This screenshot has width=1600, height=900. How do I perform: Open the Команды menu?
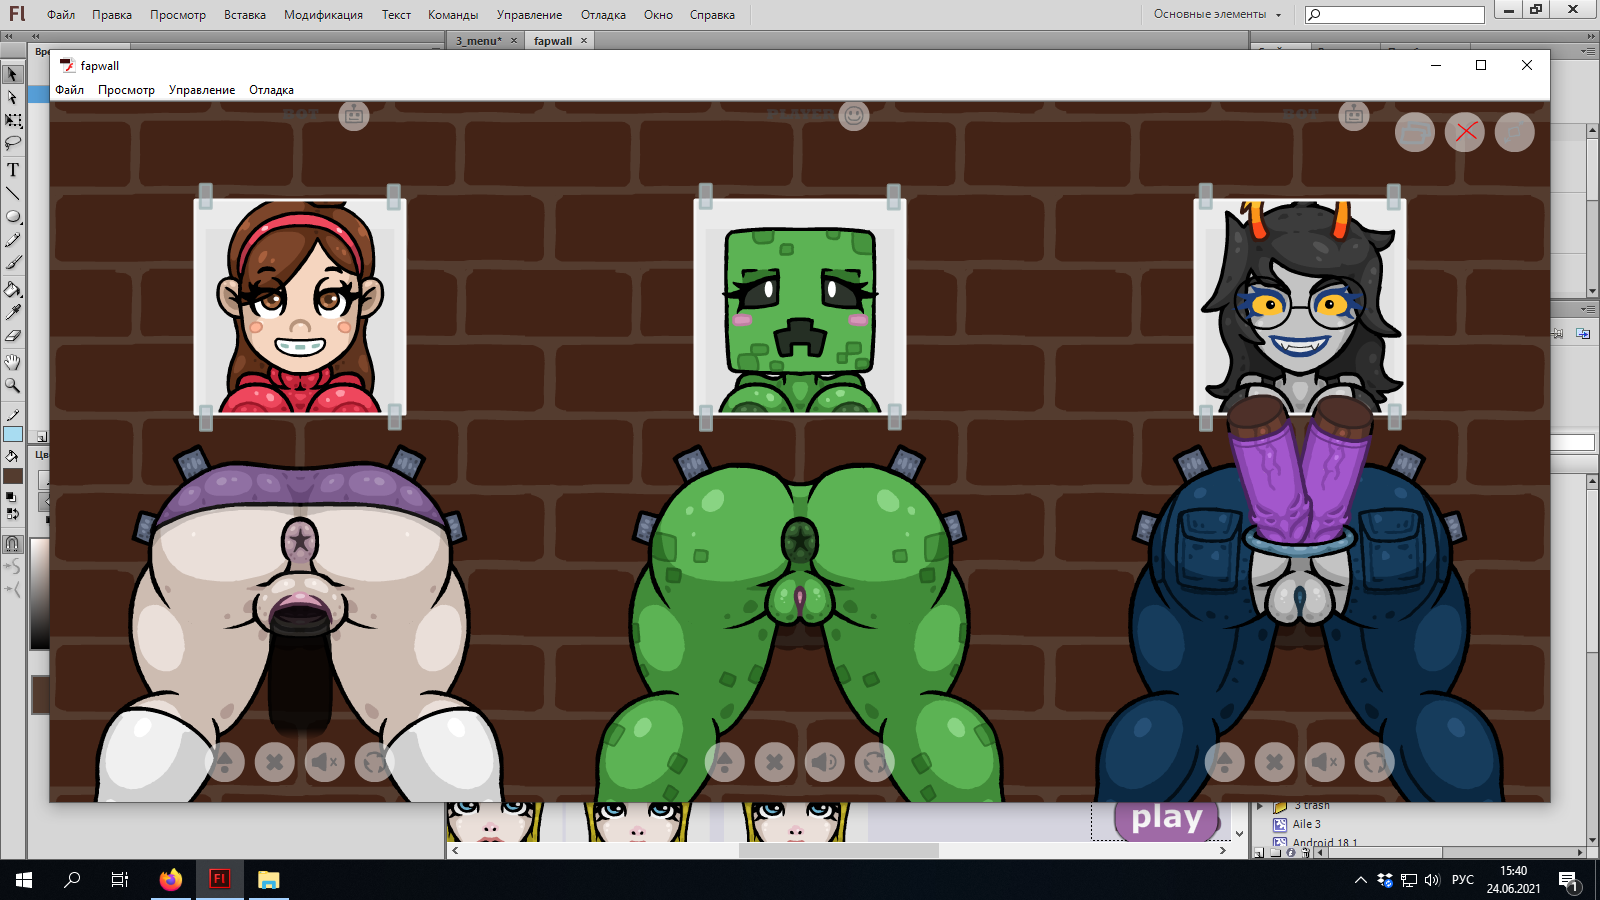pyautogui.click(x=453, y=15)
